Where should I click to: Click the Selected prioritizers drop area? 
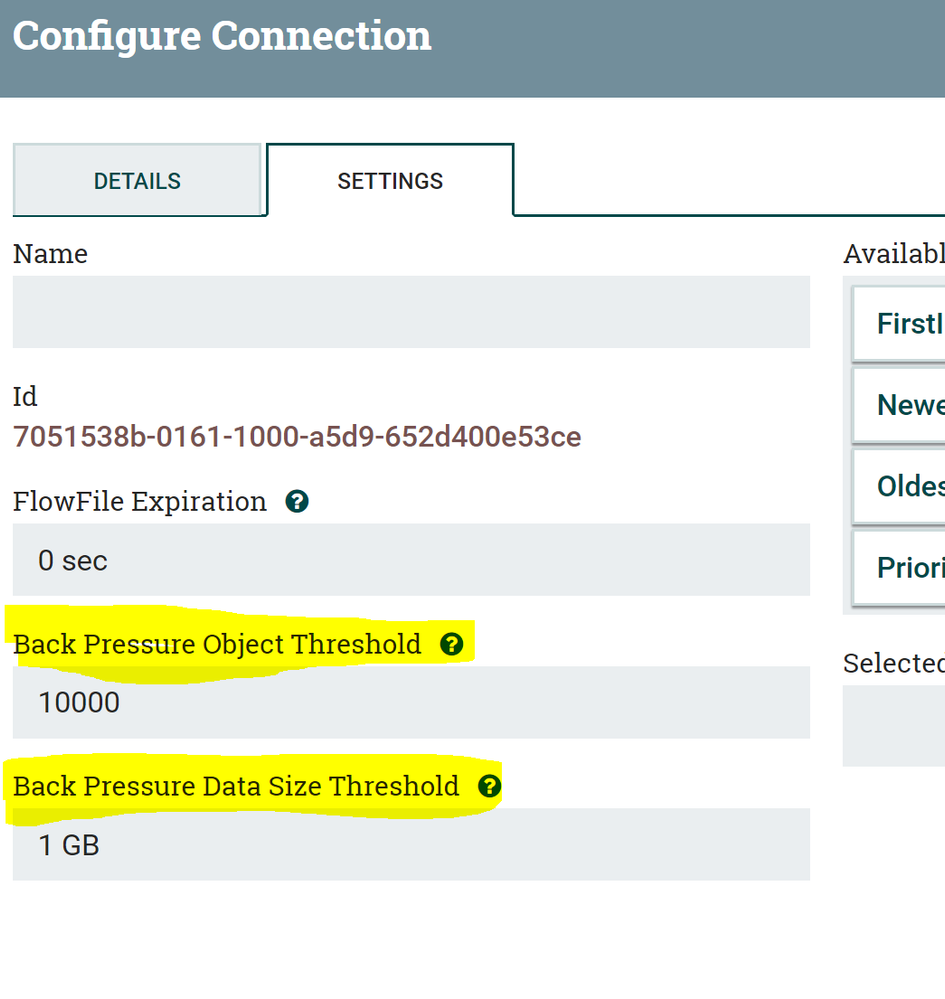(x=895, y=725)
